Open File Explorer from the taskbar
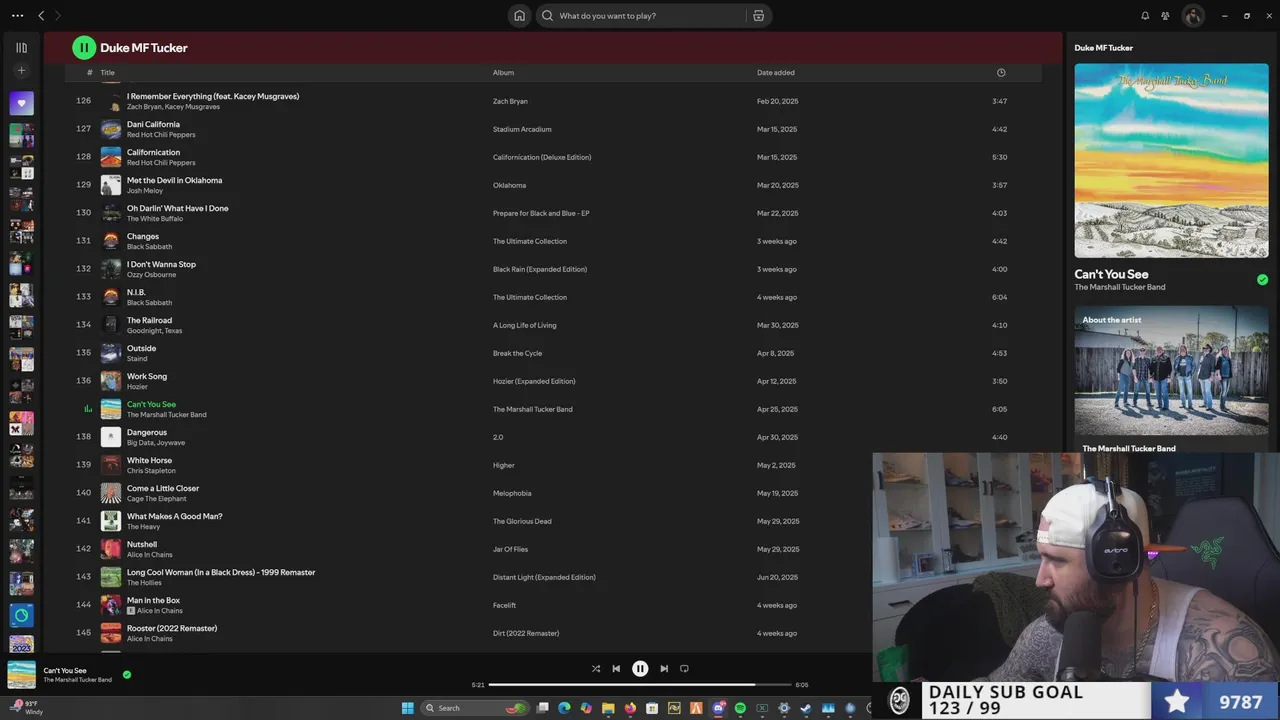1280x720 pixels. coord(608,708)
